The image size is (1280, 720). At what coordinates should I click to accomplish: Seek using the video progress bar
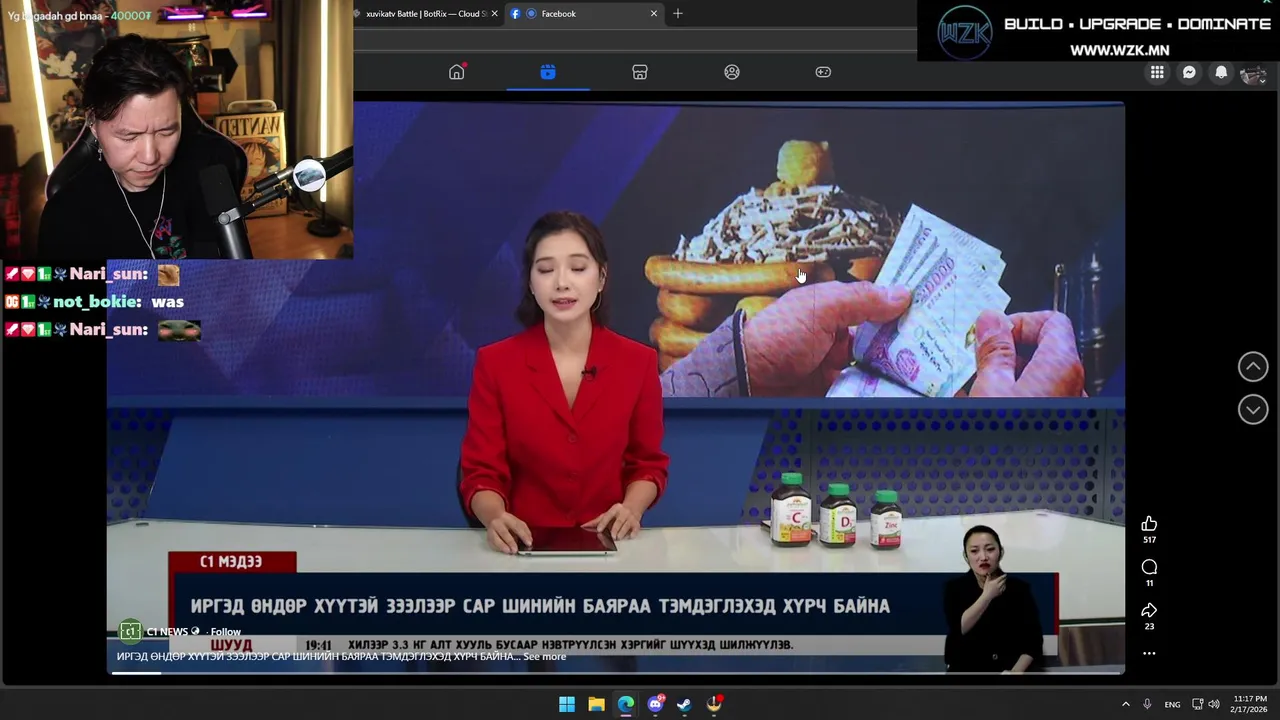click(615, 673)
